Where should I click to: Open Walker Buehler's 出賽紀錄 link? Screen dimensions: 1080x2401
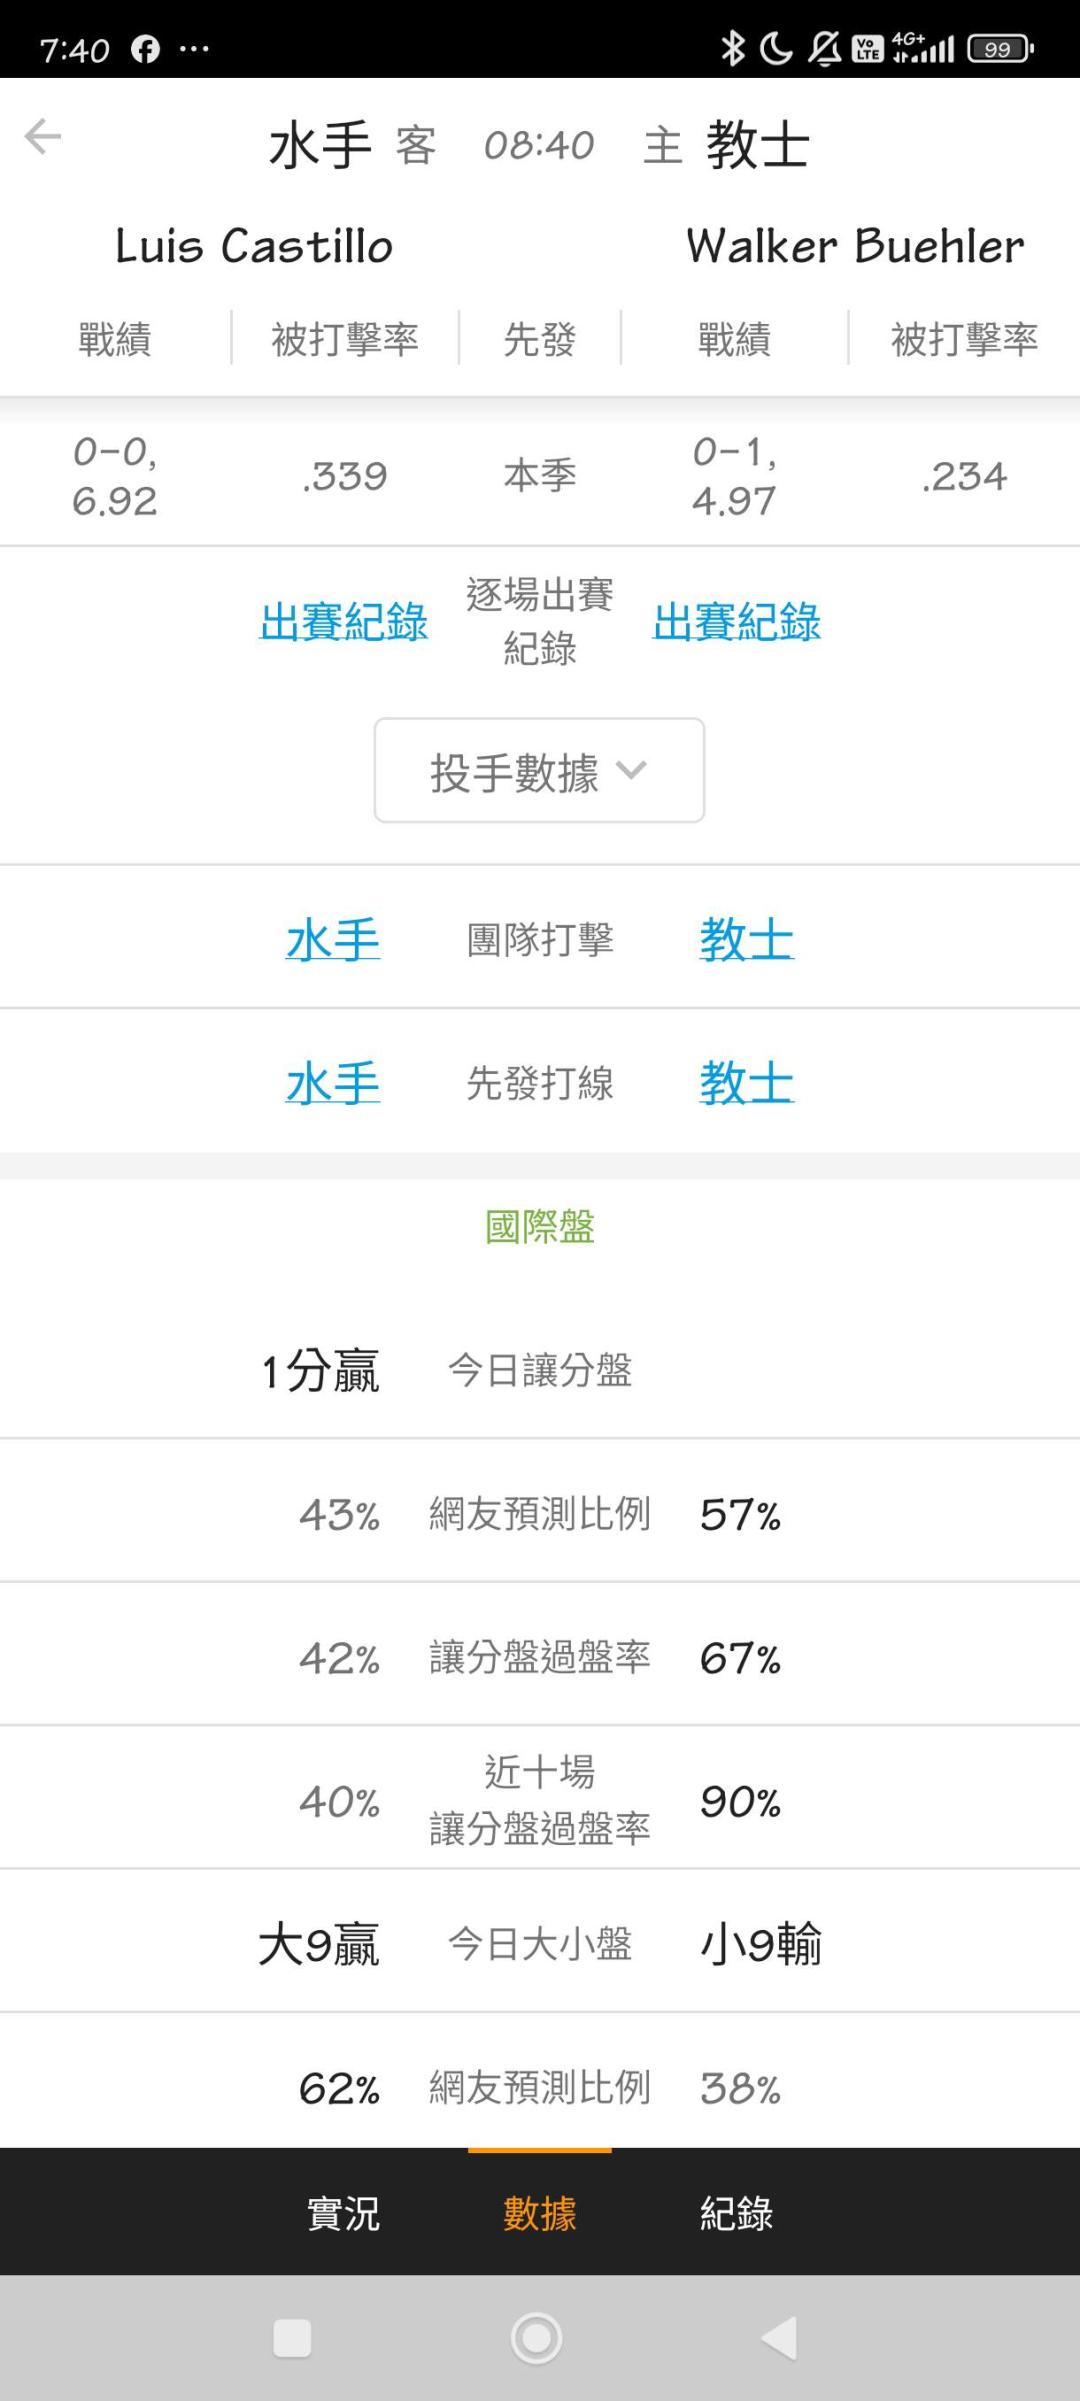click(736, 622)
